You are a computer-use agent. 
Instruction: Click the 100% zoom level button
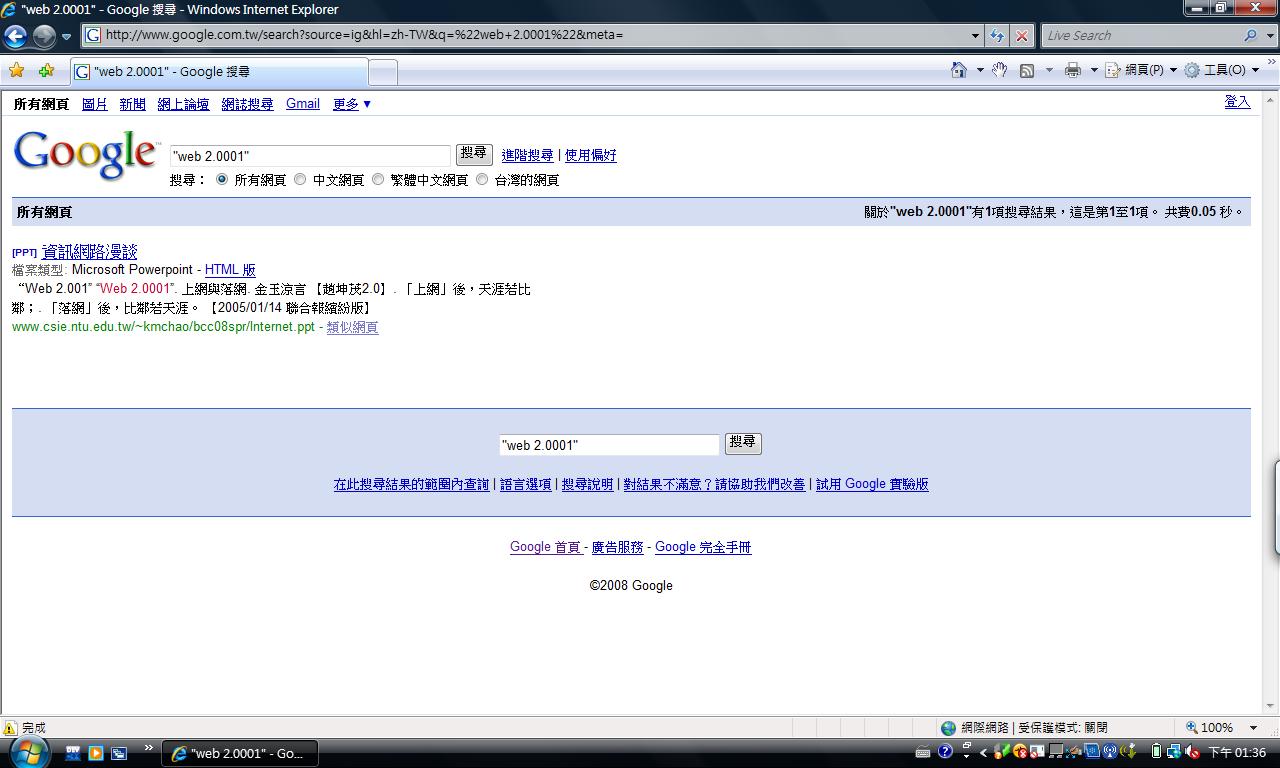point(1209,728)
